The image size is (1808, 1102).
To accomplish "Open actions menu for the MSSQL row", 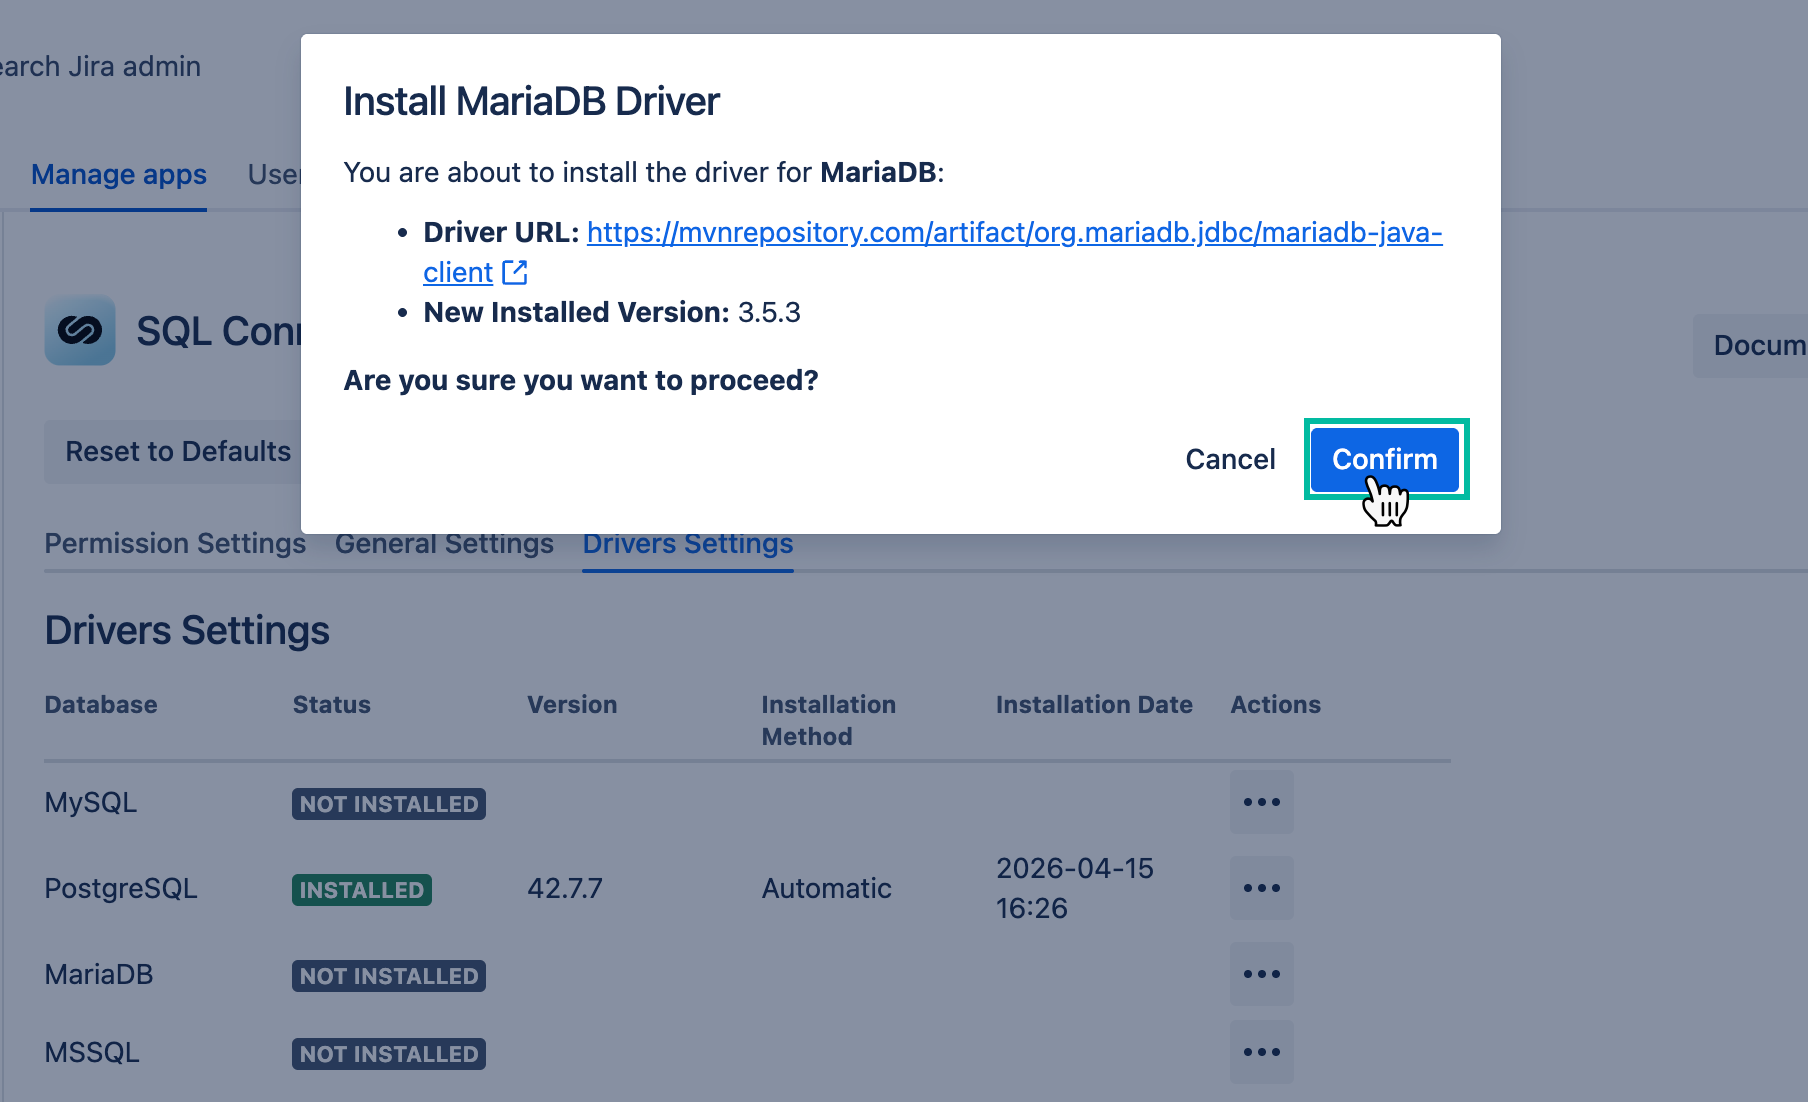I will [x=1262, y=1052].
